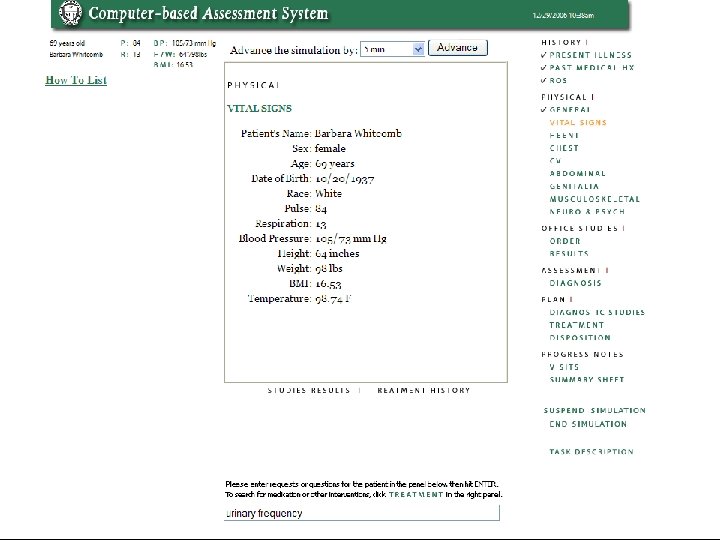Open Studies Results below the panel
The height and width of the screenshot is (540, 720).
[309, 390]
